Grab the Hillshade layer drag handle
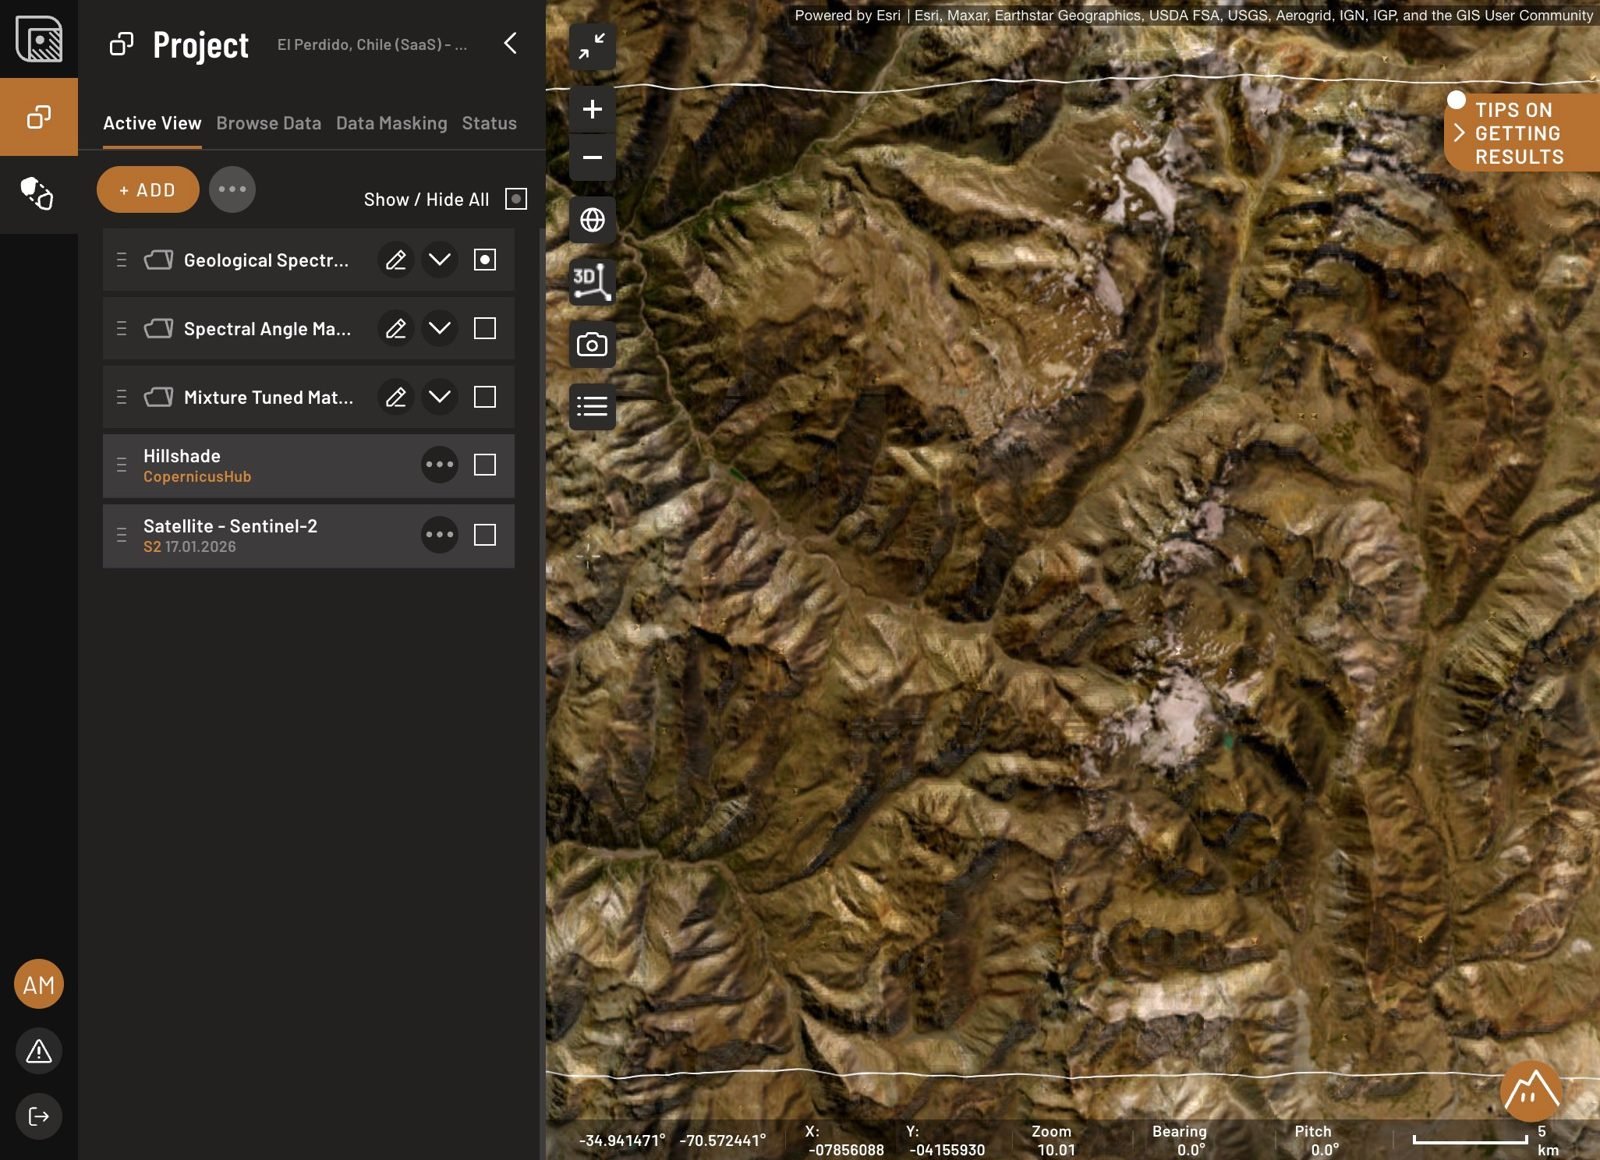 [x=121, y=465]
